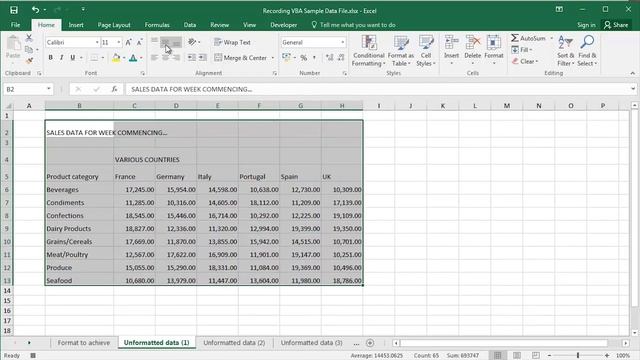Screen dimensions: 640x360
Task: Click the Increase Decimal icon
Action: [x=329, y=58]
